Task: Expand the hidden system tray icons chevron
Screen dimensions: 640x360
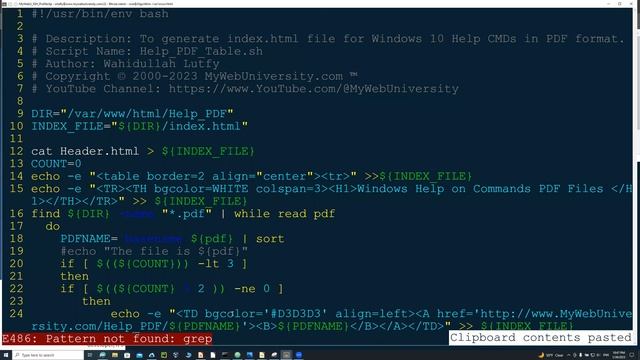Action: tap(569, 355)
